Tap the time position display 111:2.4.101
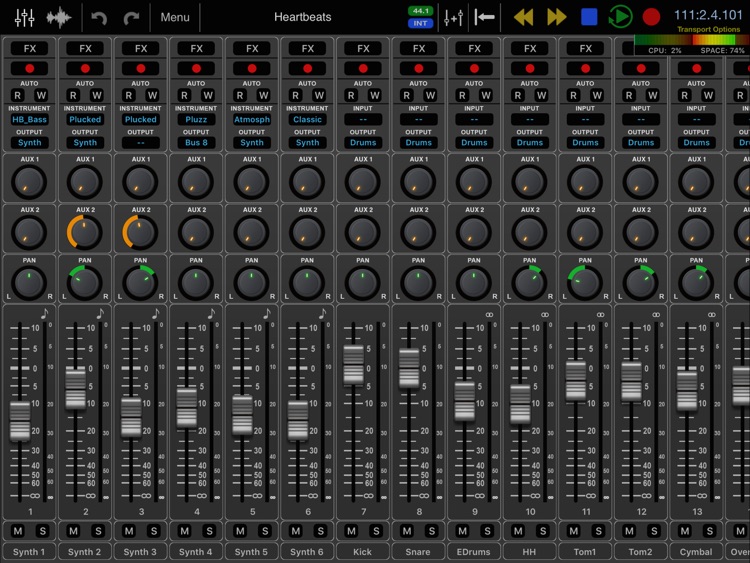Image resolution: width=750 pixels, height=563 pixels. pyautogui.click(x=708, y=15)
